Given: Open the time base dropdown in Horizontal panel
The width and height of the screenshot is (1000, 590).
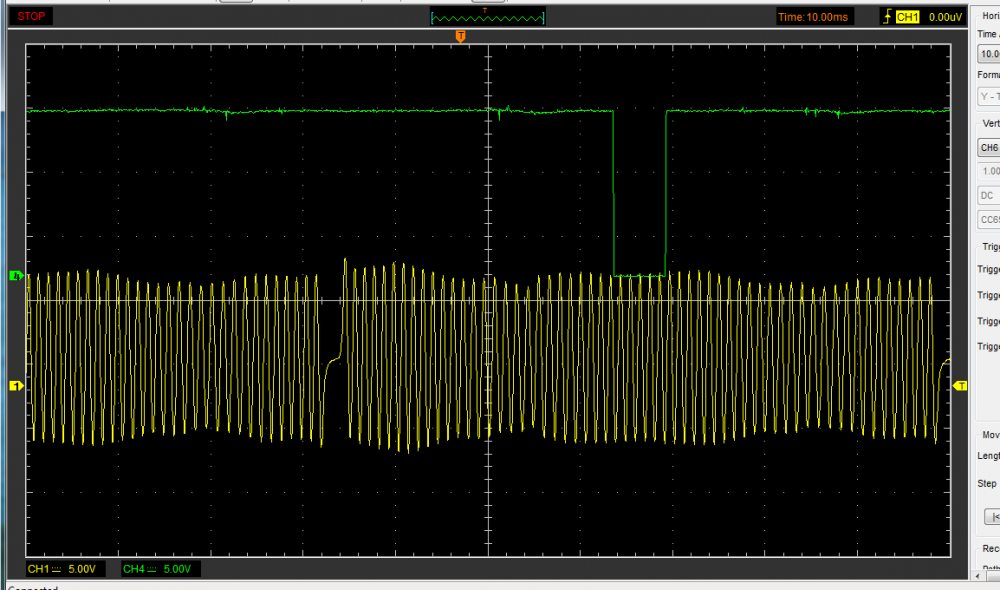Looking at the screenshot, I should click(988, 54).
